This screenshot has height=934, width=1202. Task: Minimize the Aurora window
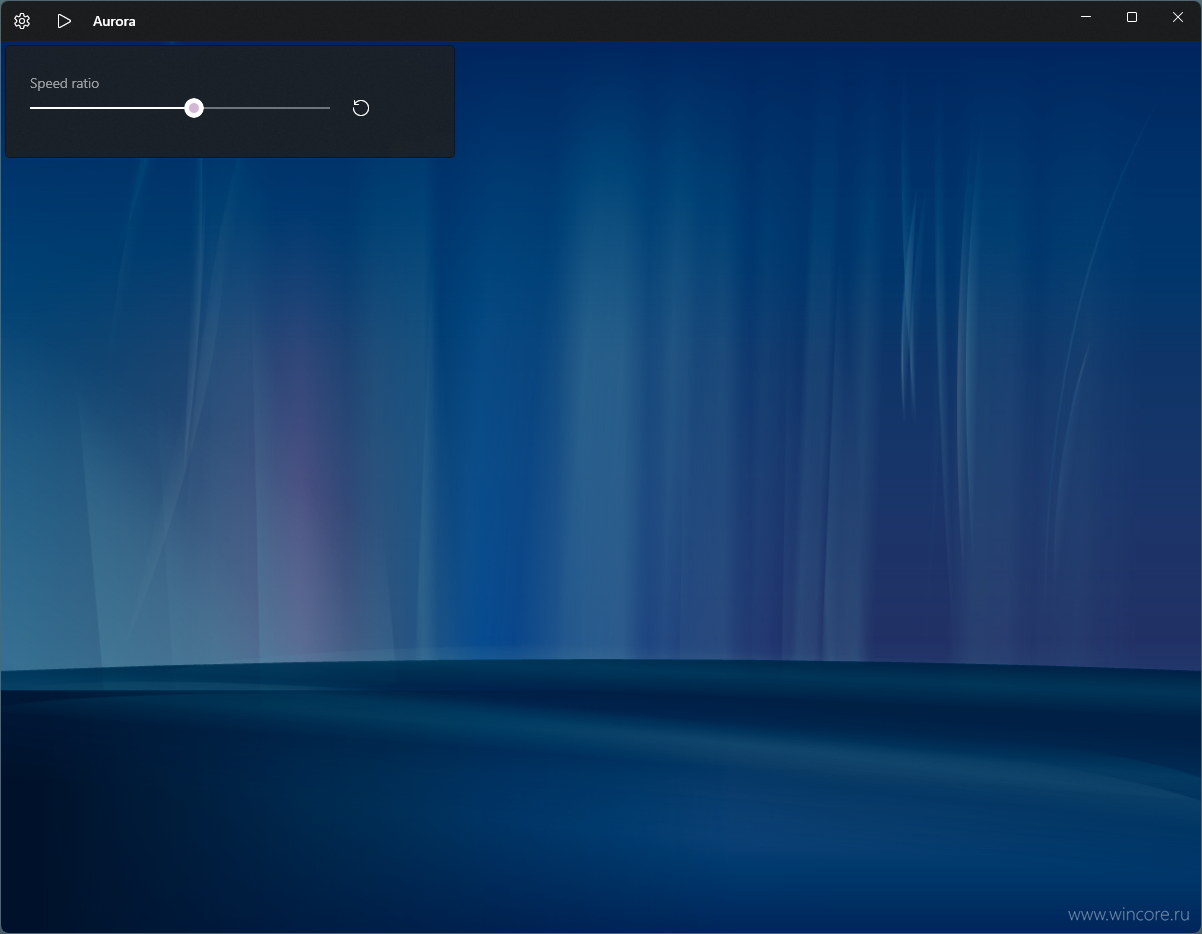click(1086, 17)
